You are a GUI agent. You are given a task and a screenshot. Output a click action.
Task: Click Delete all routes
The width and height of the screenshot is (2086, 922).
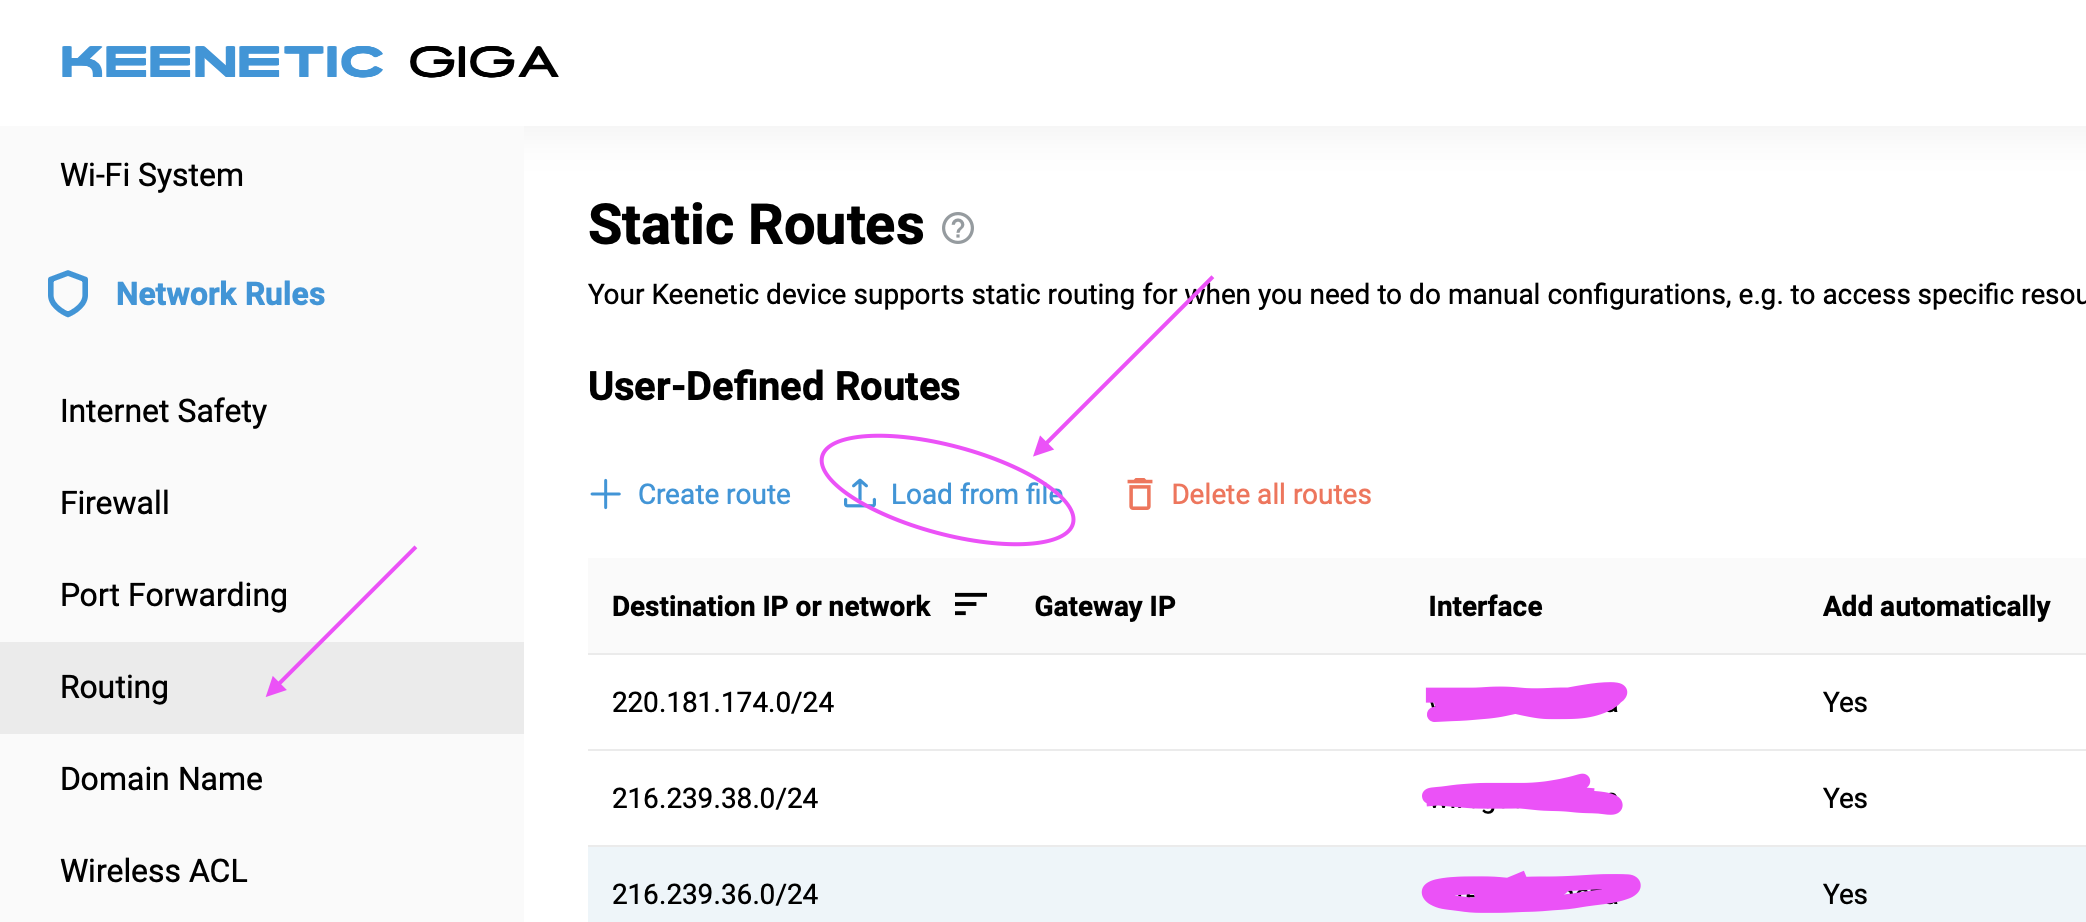click(x=1270, y=494)
